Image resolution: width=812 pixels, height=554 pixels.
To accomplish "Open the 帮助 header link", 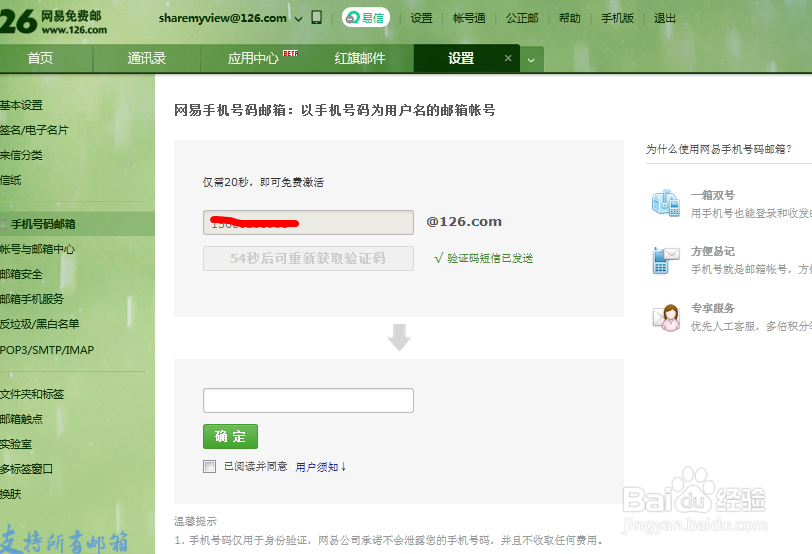I will 569,18.
